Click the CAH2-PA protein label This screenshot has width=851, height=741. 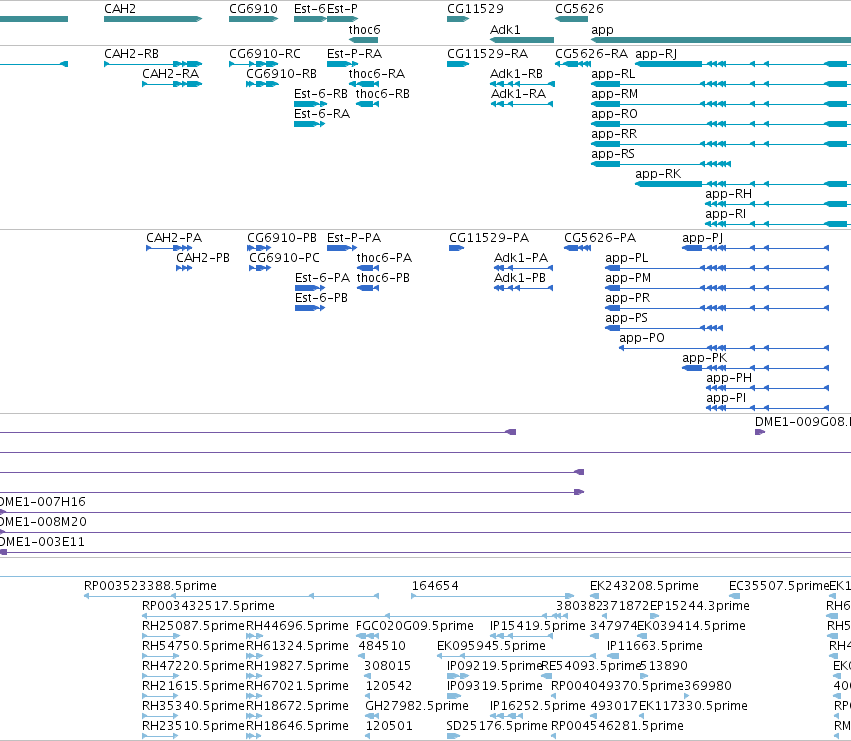tap(174, 238)
